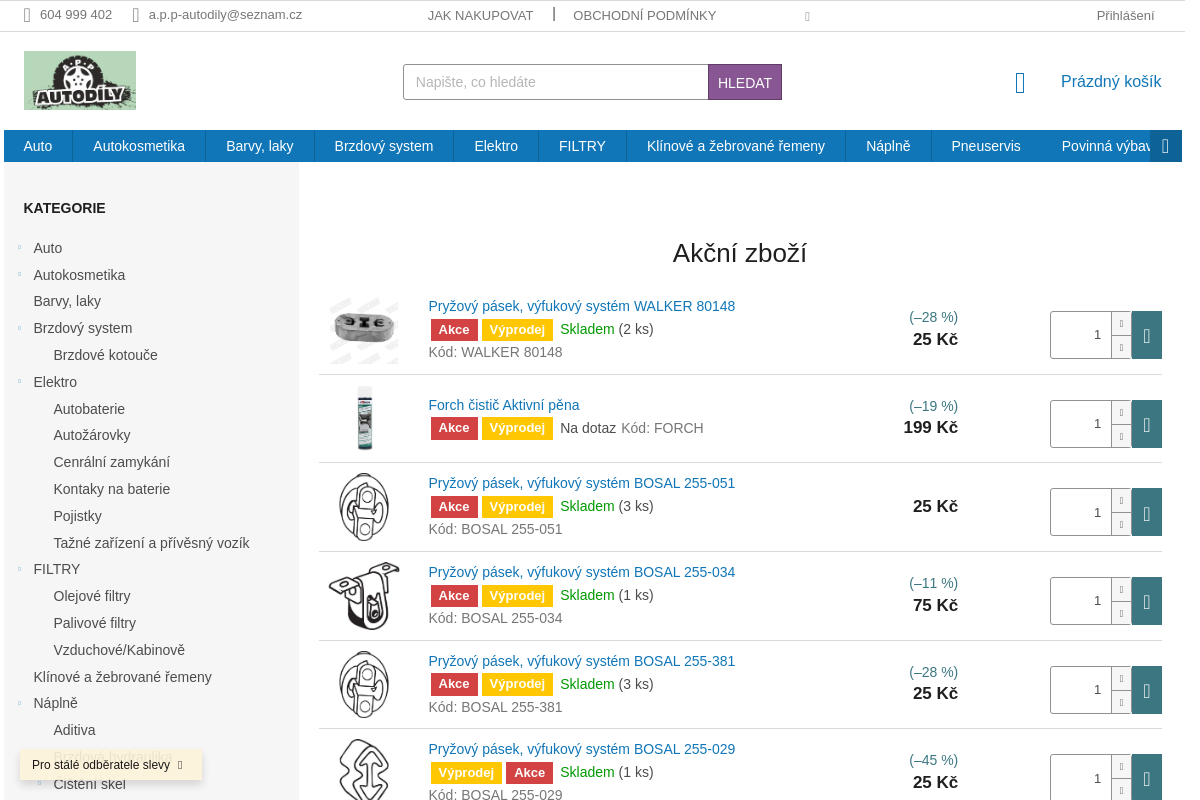Image resolution: width=1200 pixels, height=800 pixels.
Task: Select Autobaterie in sidebar
Action: pos(89,409)
